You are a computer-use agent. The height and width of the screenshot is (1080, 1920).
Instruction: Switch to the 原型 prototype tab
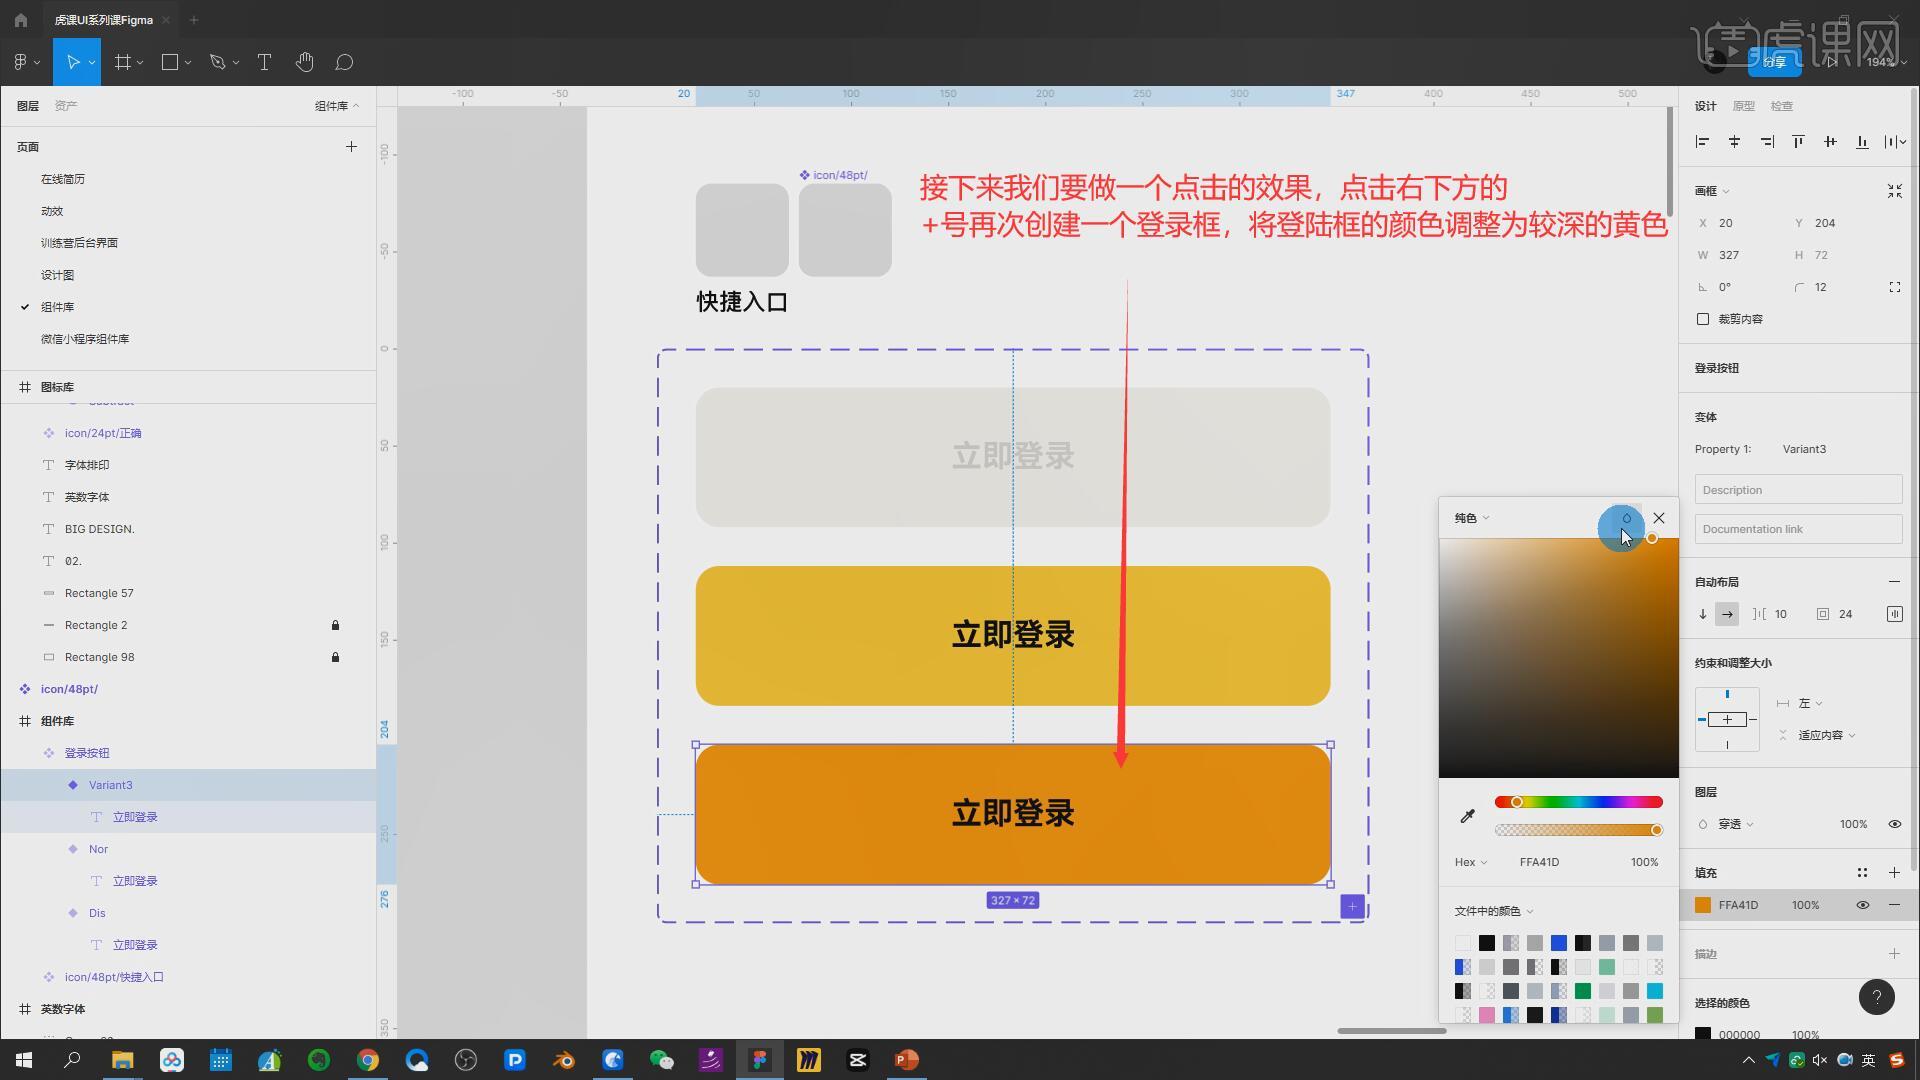pos(1743,106)
